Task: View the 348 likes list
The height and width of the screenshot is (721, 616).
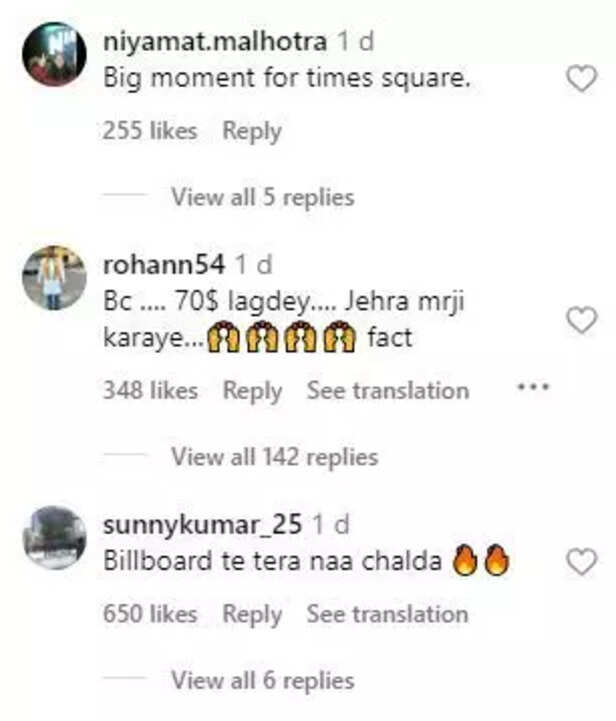Action: point(150,390)
